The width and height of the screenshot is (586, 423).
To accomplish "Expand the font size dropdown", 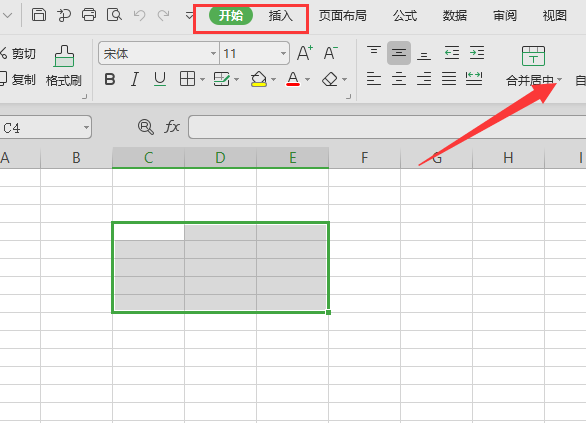I will 283,53.
